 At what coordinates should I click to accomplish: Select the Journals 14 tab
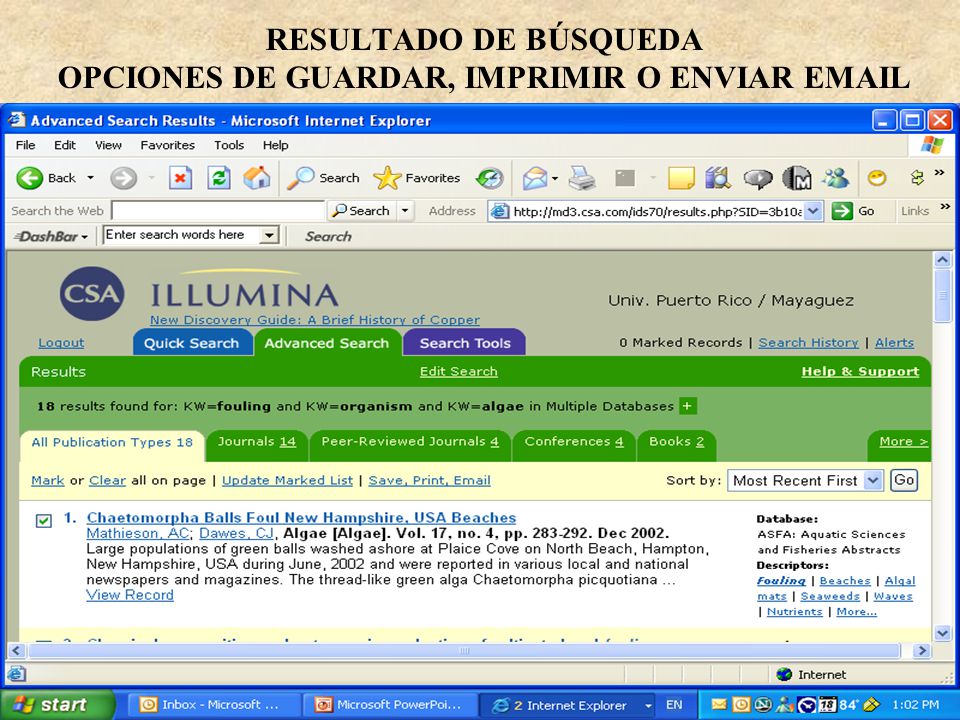tap(256, 446)
